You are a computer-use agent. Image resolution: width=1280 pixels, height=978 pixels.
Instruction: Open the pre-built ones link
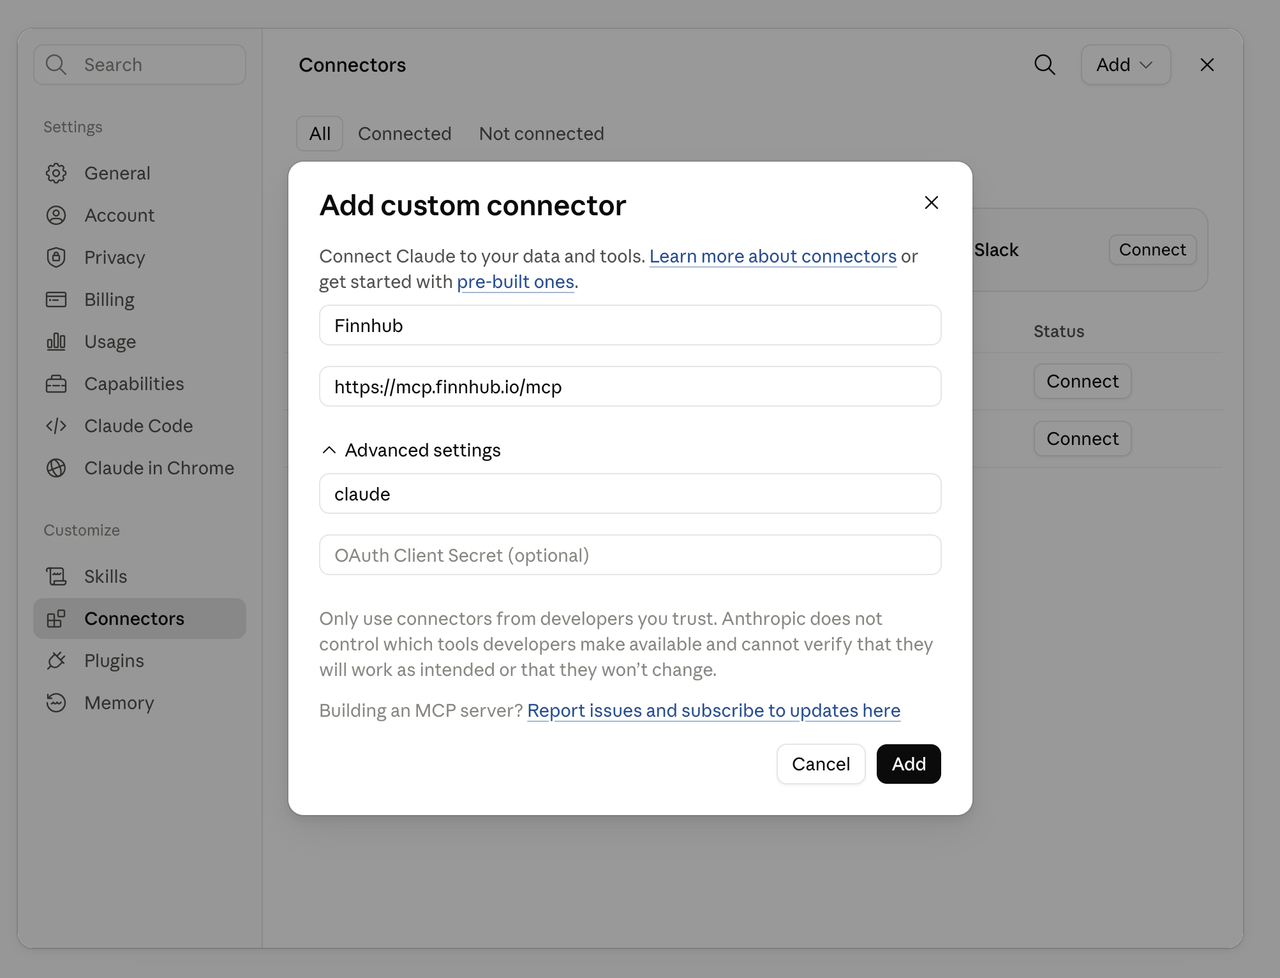click(515, 282)
